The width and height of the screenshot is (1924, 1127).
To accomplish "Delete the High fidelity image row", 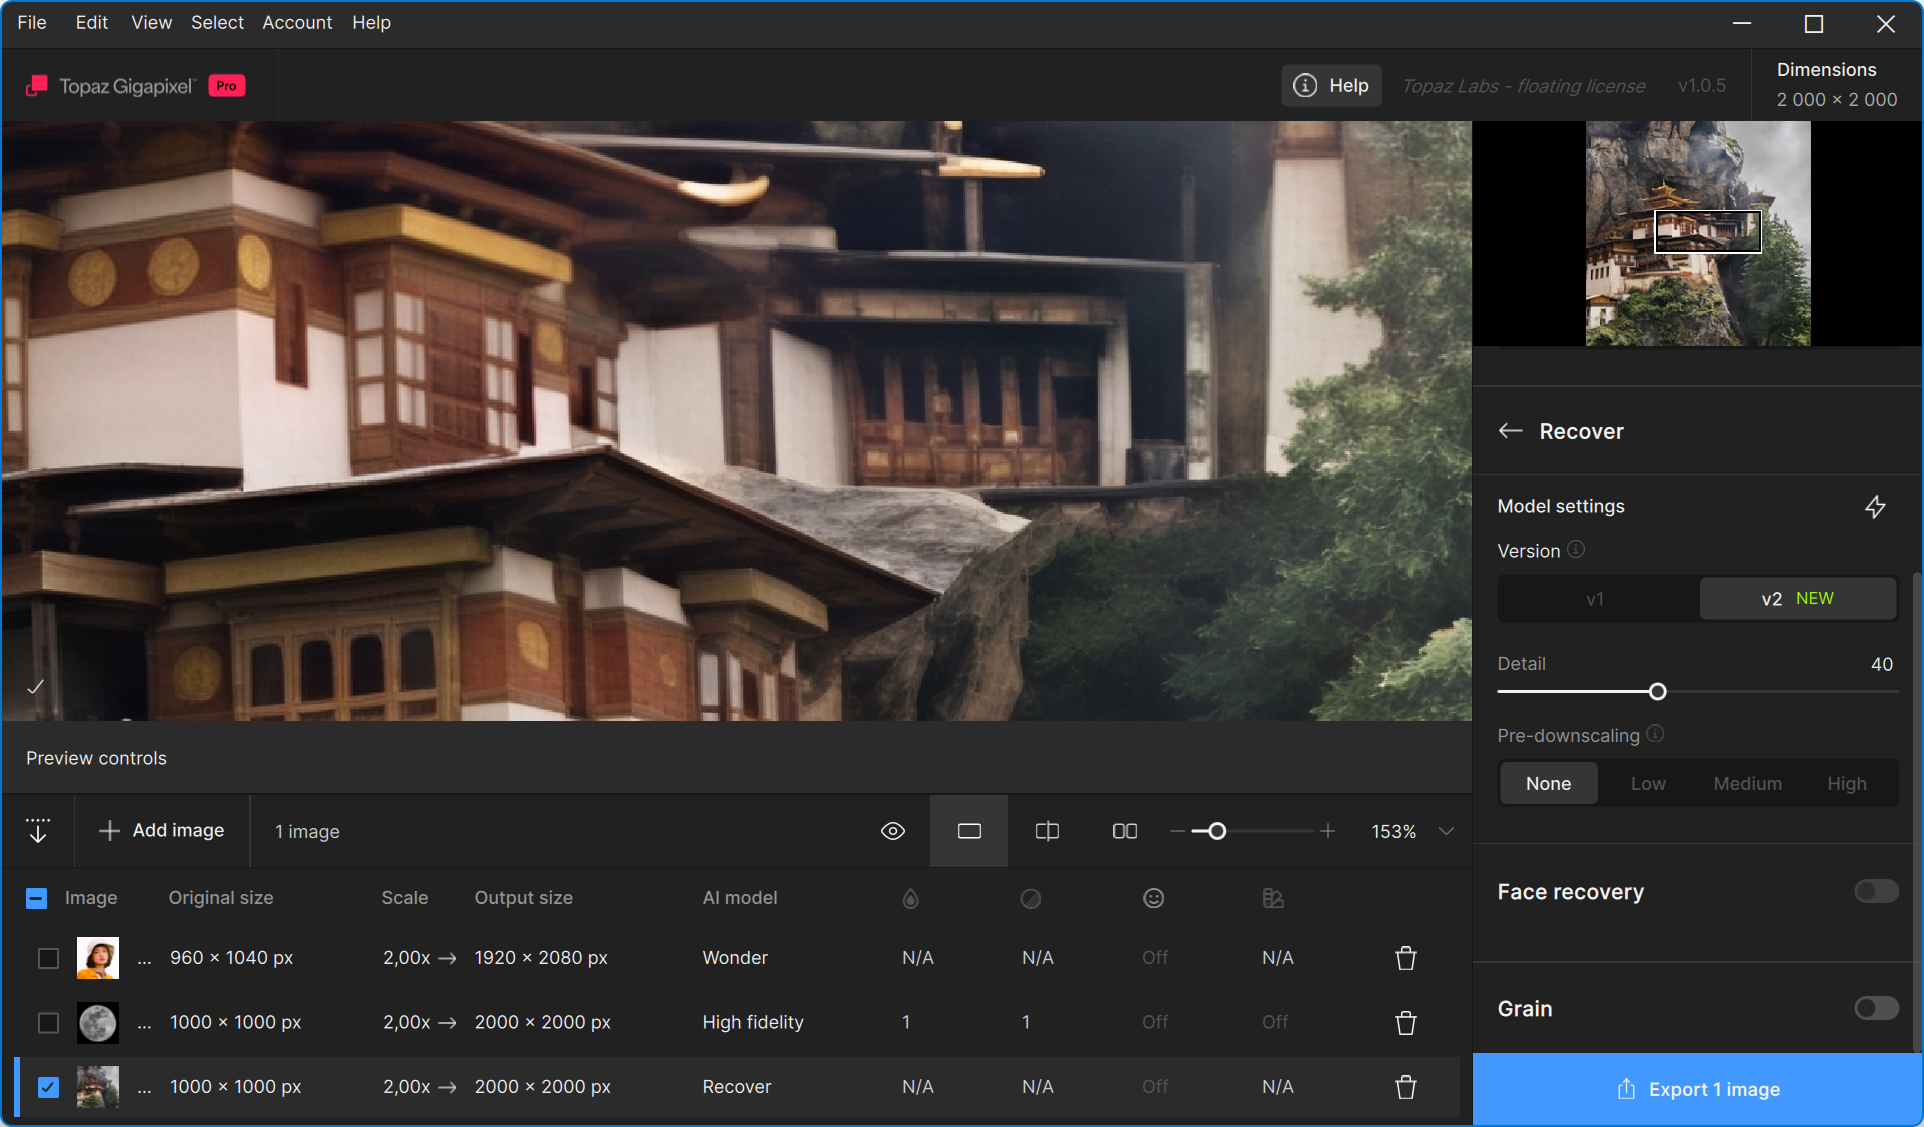I will coord(1405,1022).
